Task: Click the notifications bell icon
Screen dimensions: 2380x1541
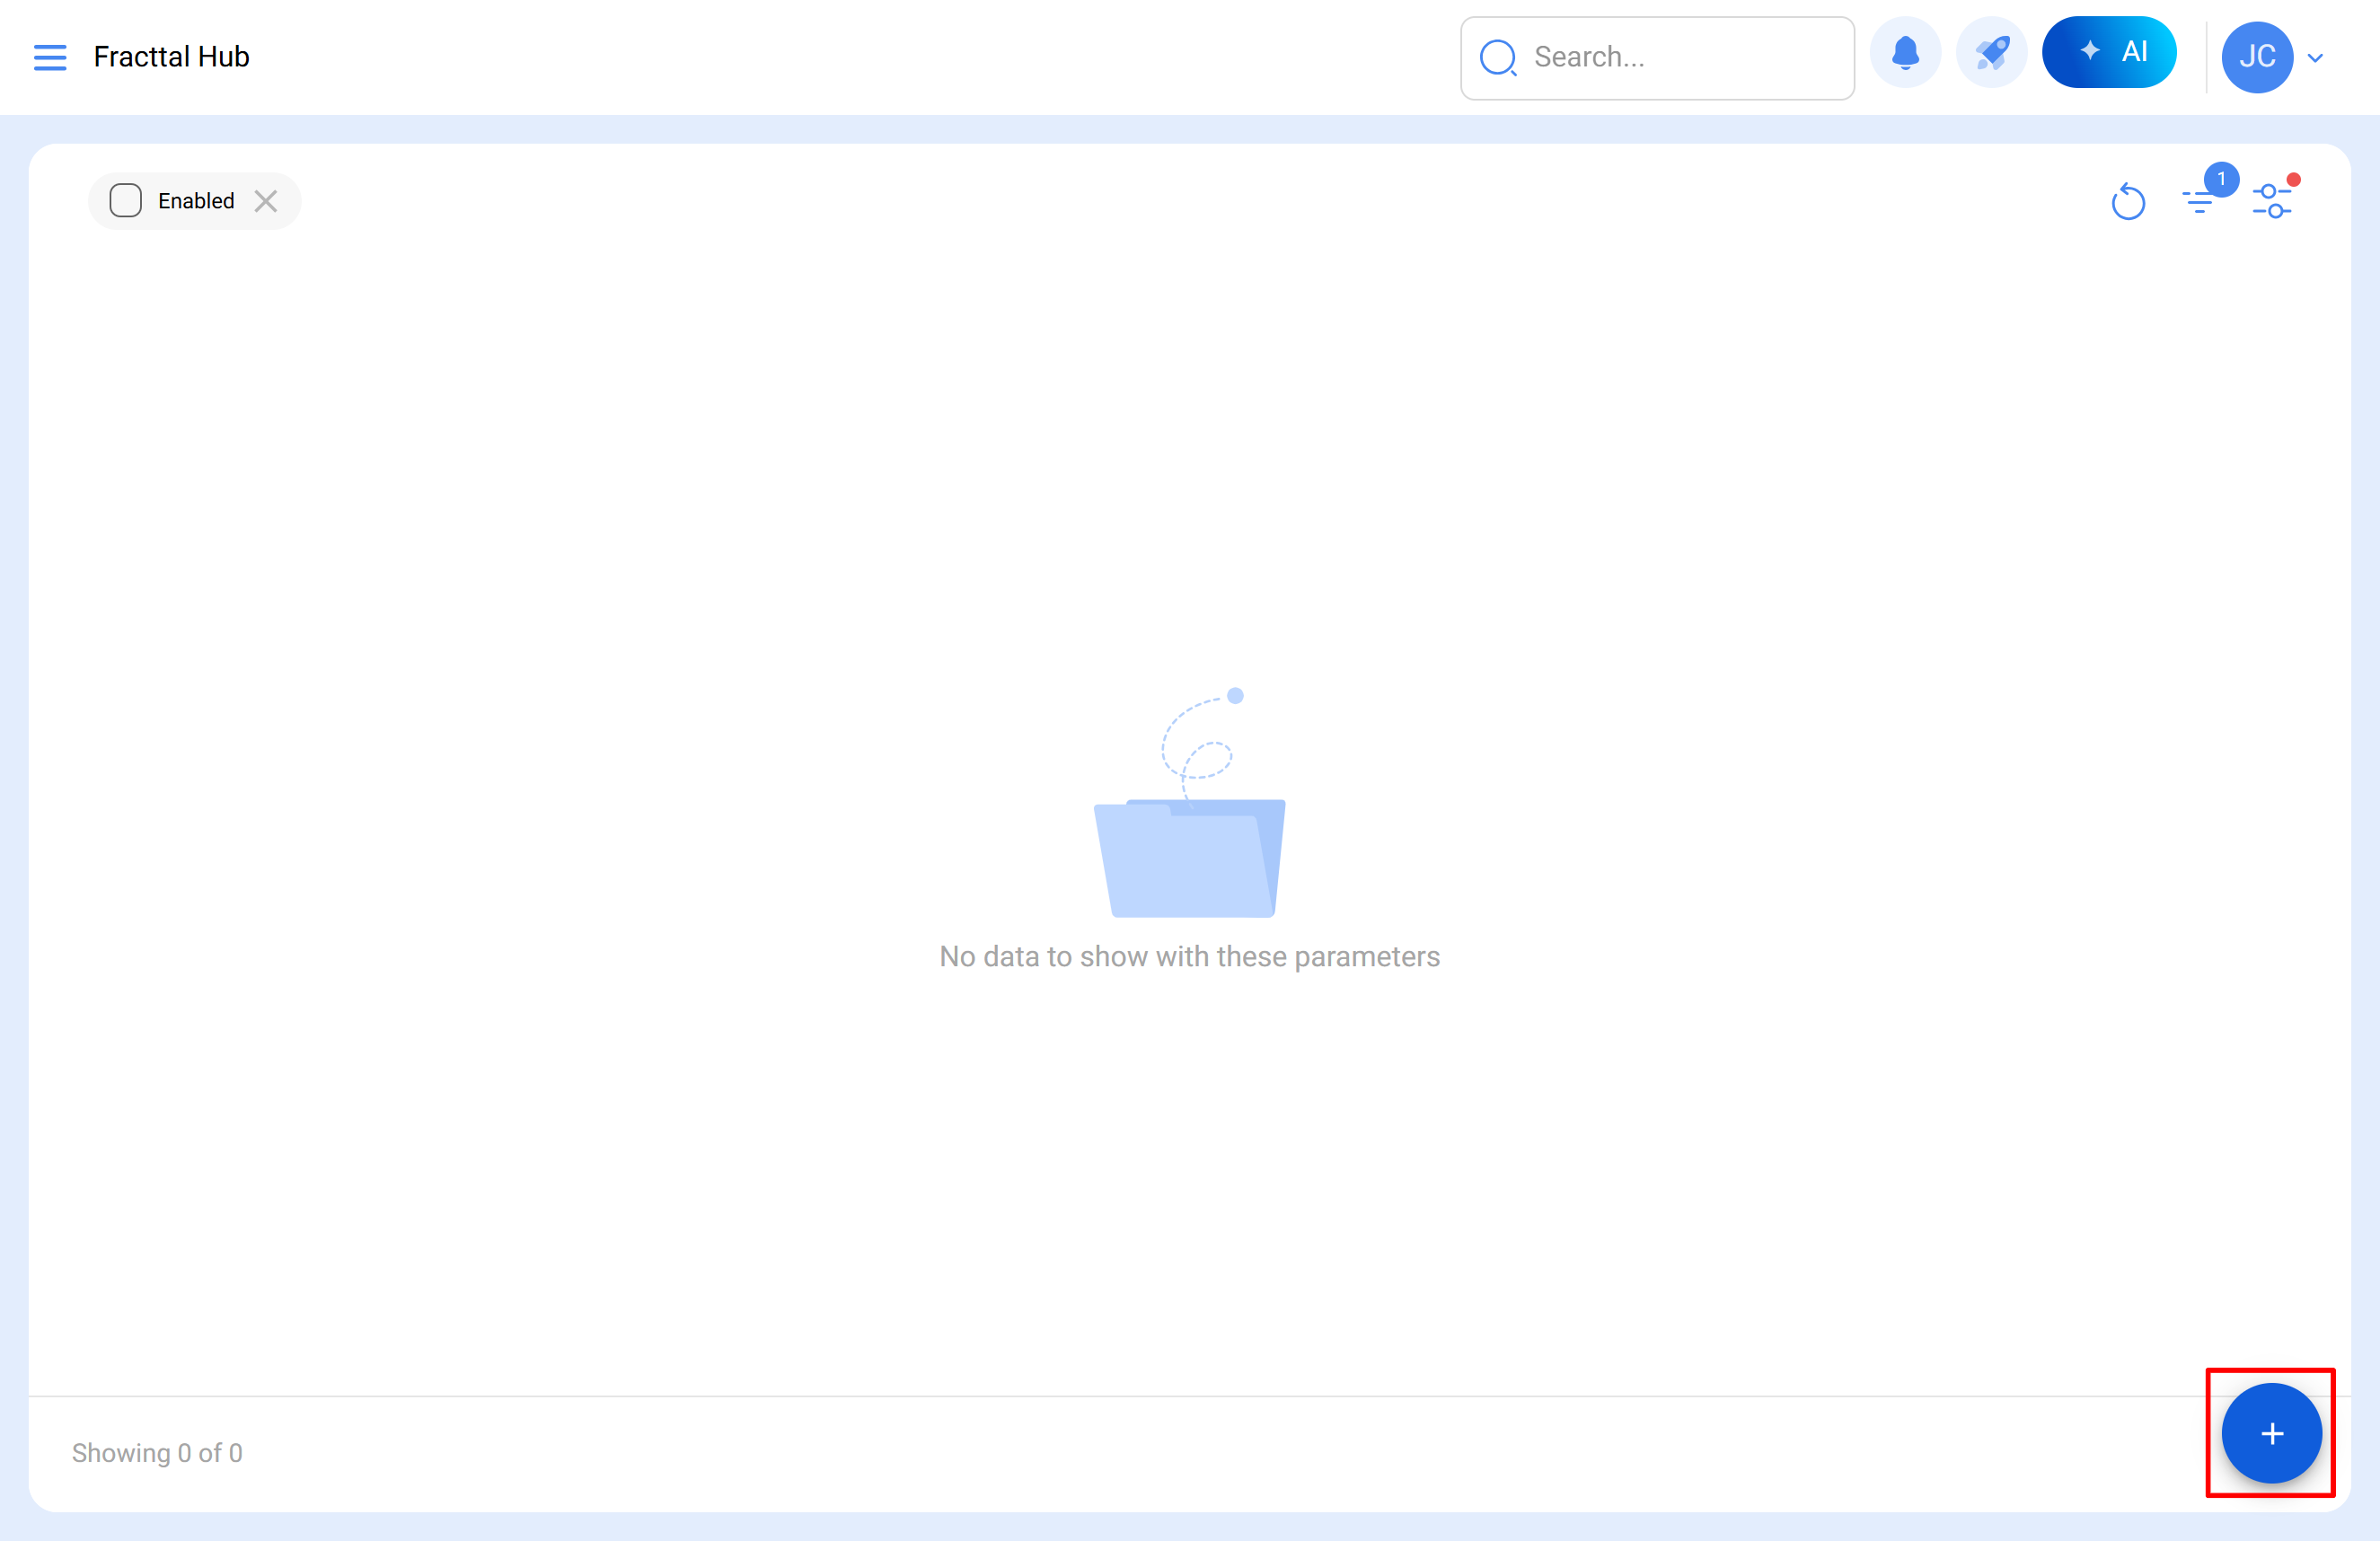Action: [x=1905, y=53]
